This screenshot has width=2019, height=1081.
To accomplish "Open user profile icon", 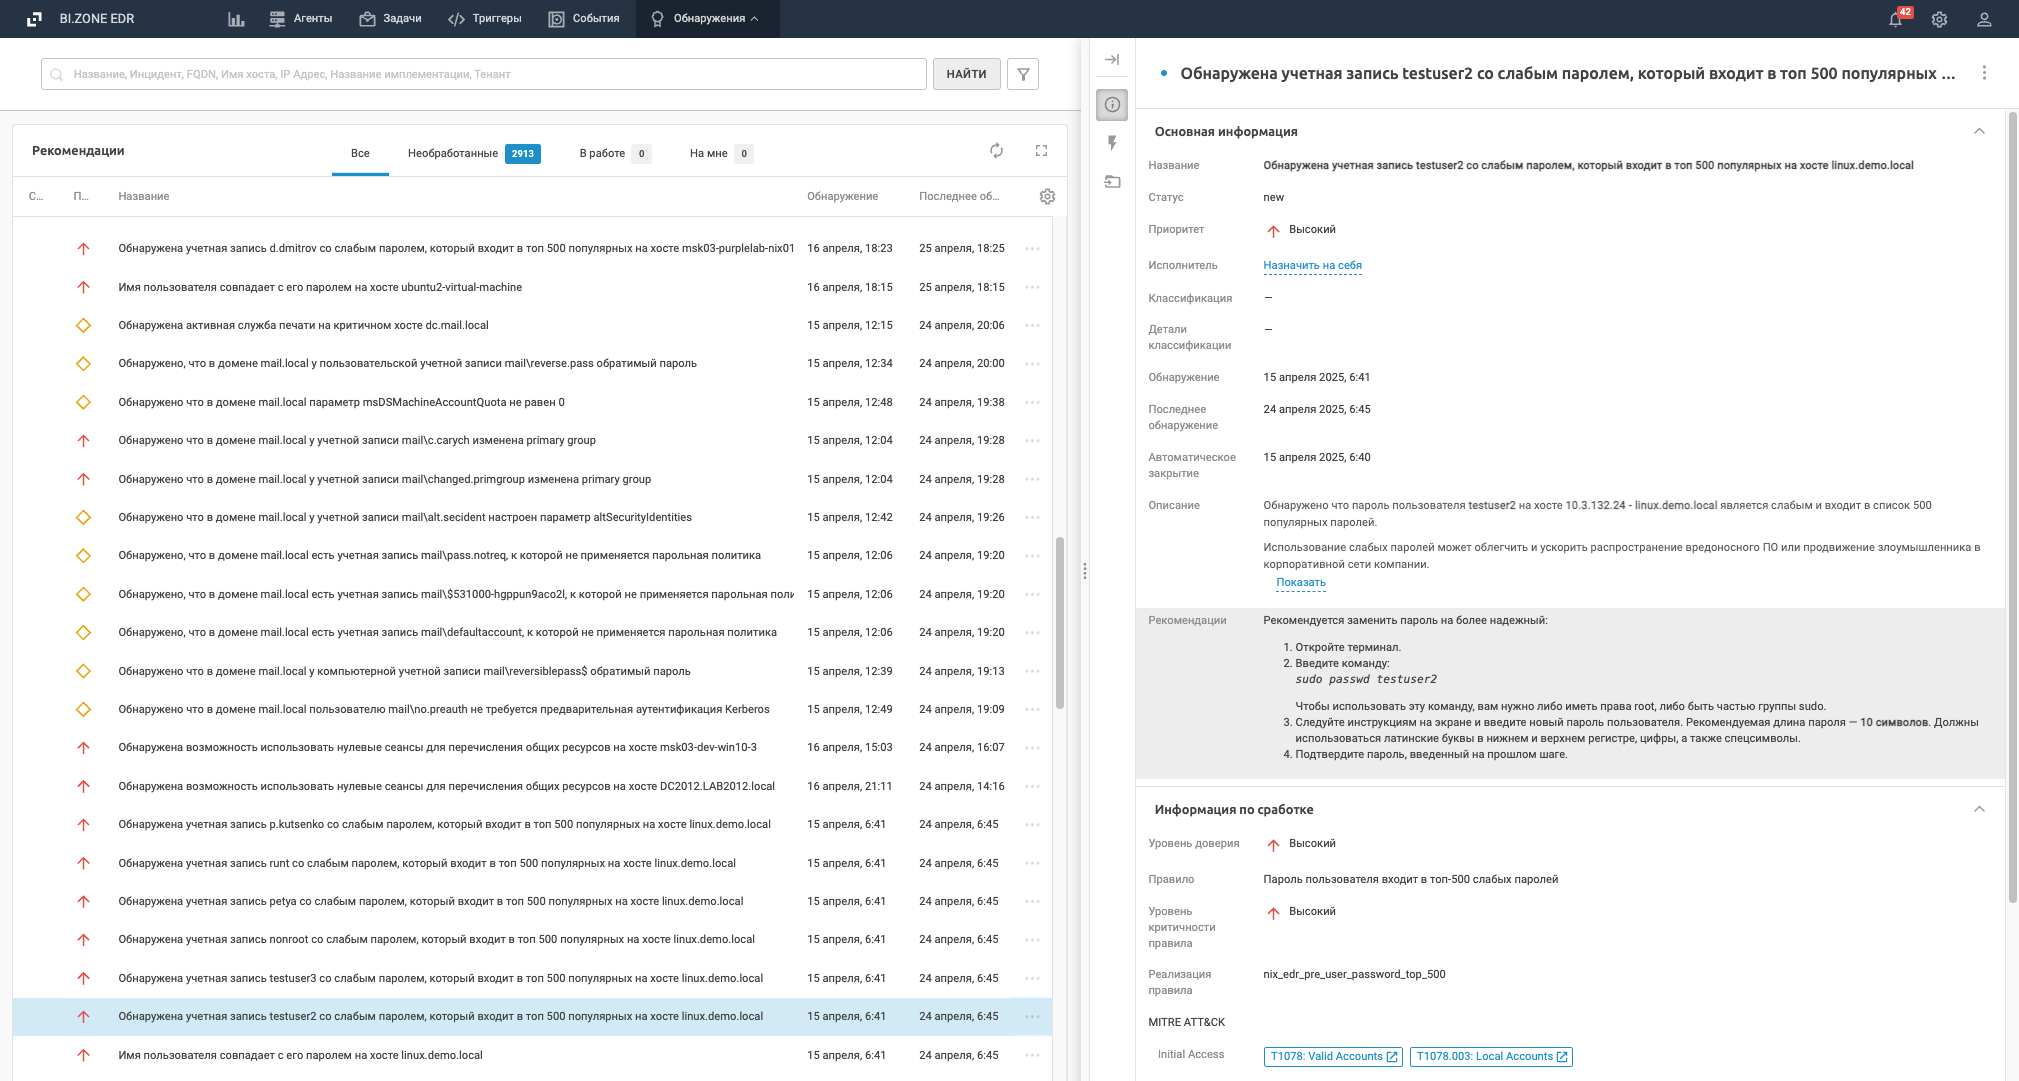I will click(x=1984, y=19).
